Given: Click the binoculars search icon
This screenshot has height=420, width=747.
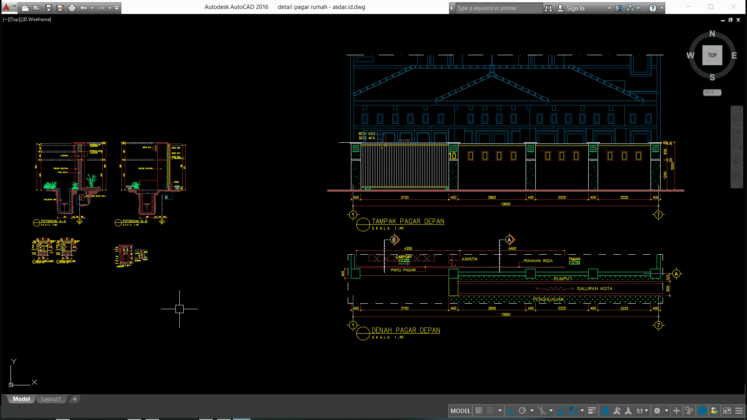Looking at the screenshot, I should 548,8.
